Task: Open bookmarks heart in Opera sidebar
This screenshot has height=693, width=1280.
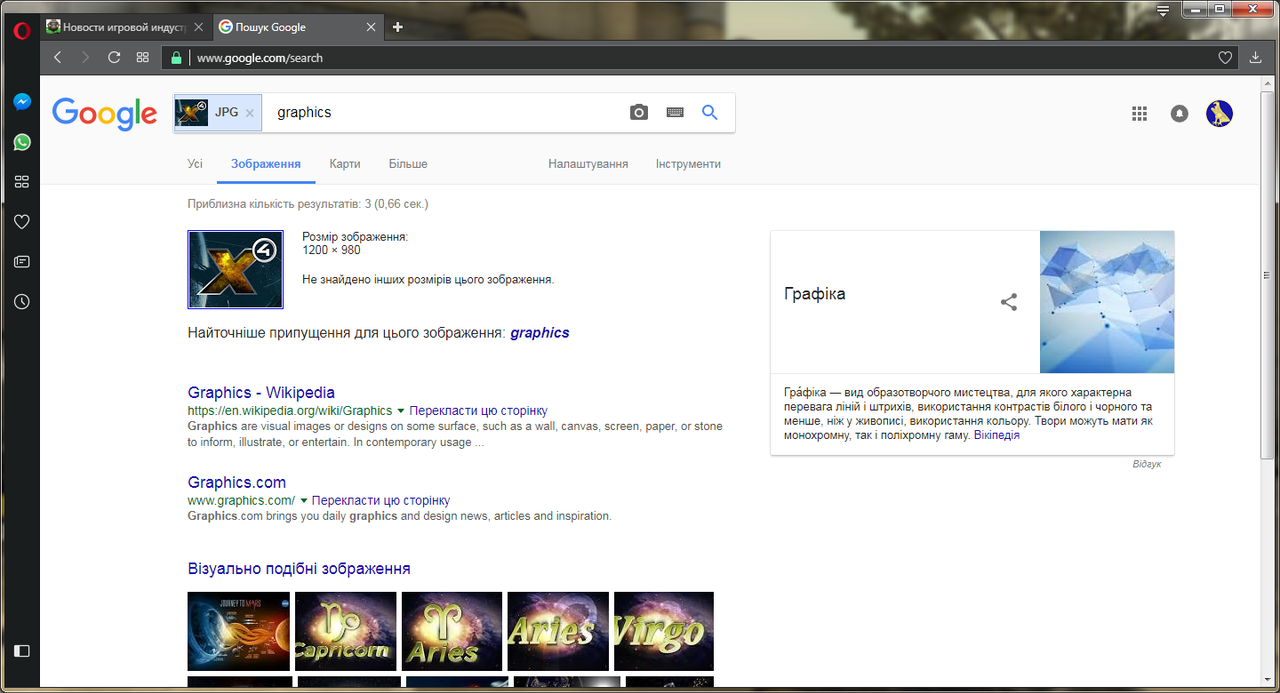Action: (21, 222)
